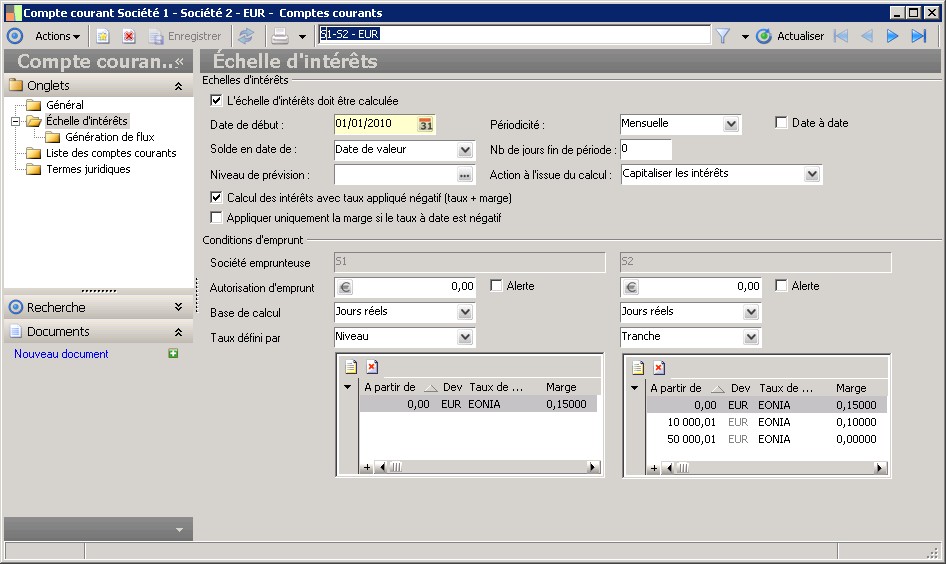Delete row icon in left rate table

coord(372,367)
